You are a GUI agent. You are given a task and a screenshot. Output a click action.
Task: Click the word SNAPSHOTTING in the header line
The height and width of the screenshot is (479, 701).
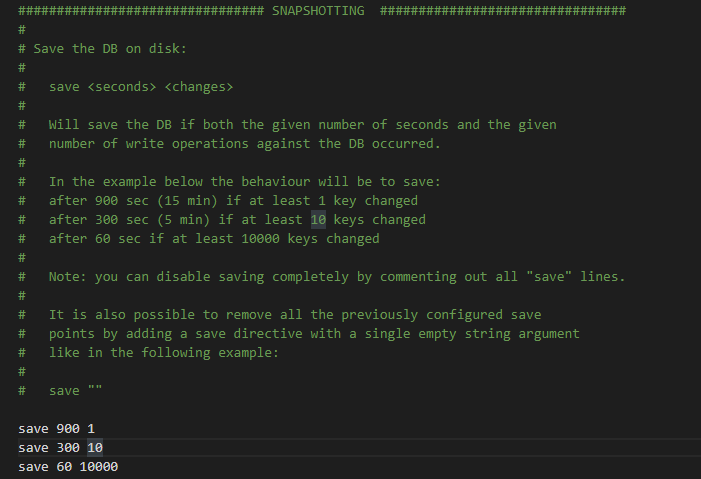click(318, 11)
